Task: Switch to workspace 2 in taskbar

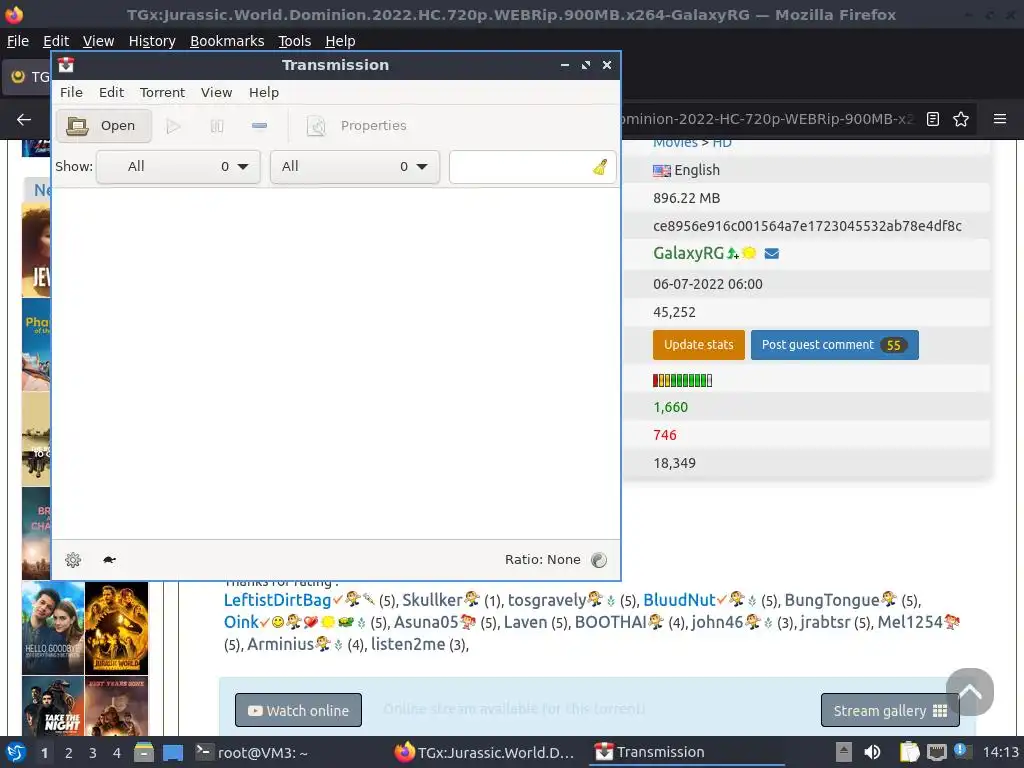Action: [69, 753]
